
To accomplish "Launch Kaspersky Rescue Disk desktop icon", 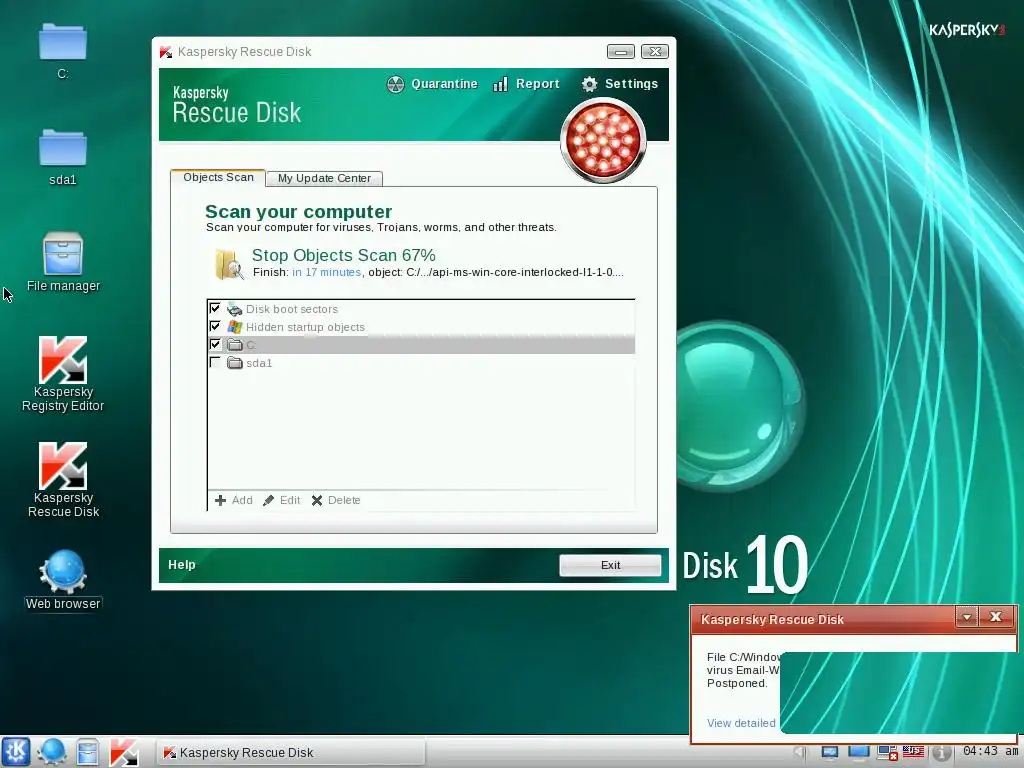I will (x=63, y=480).
